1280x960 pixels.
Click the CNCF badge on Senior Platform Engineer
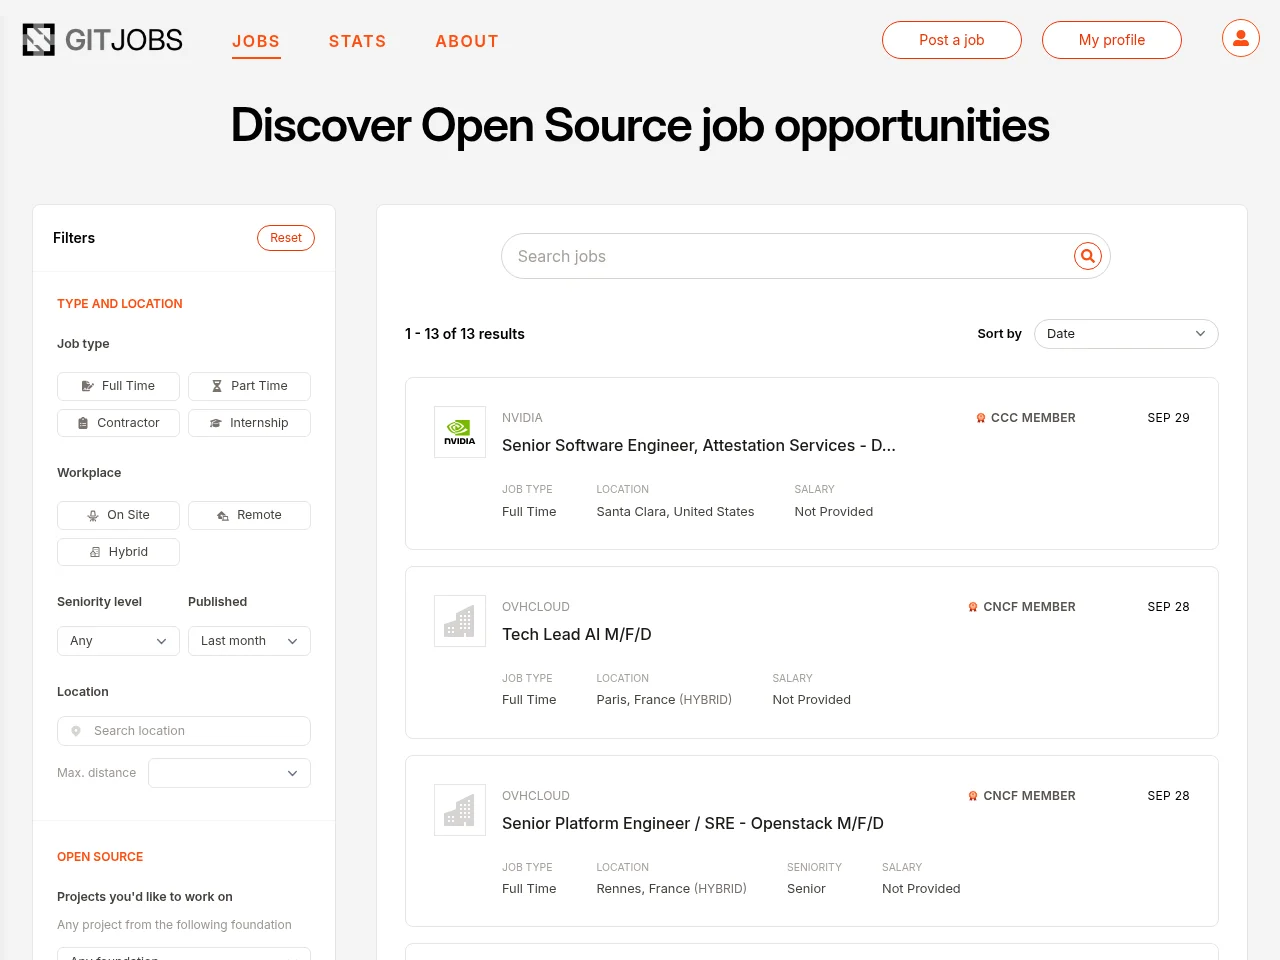[973, 796]
